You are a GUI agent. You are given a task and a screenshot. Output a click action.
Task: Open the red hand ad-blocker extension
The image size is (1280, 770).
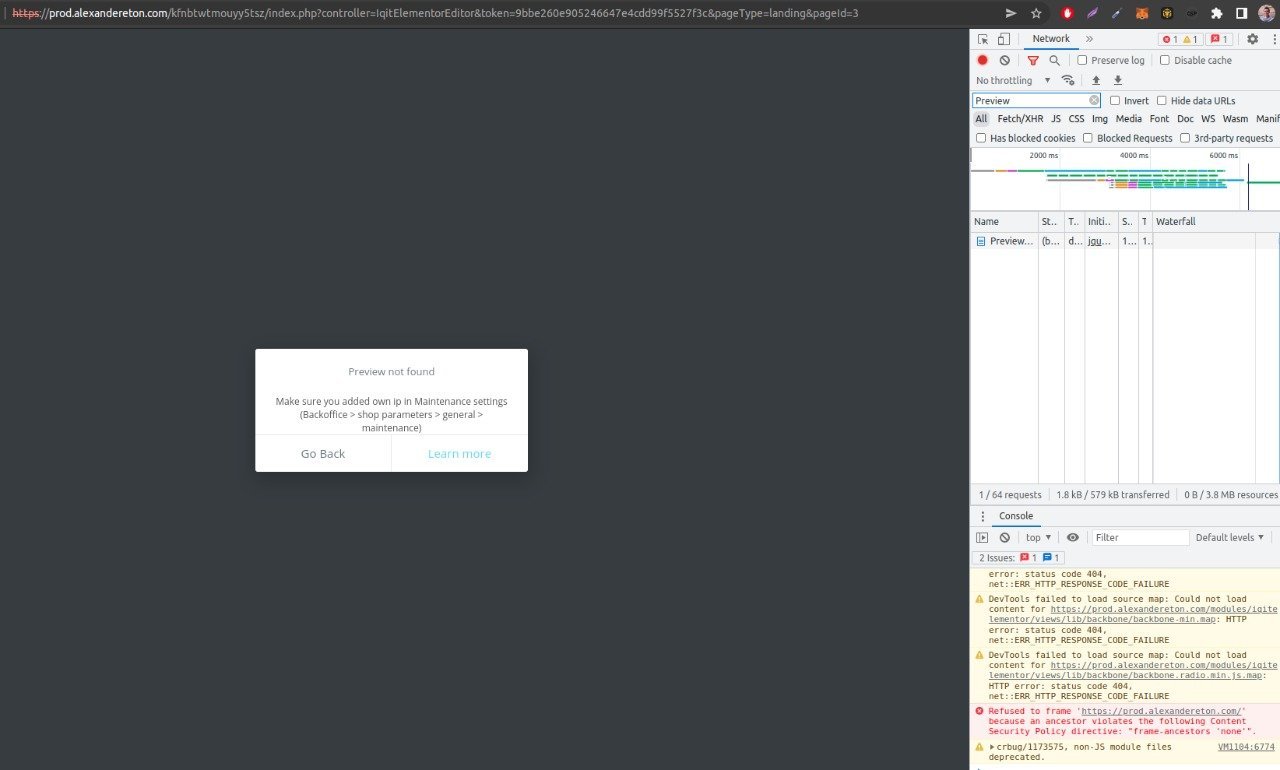(x=1068, y=13)
